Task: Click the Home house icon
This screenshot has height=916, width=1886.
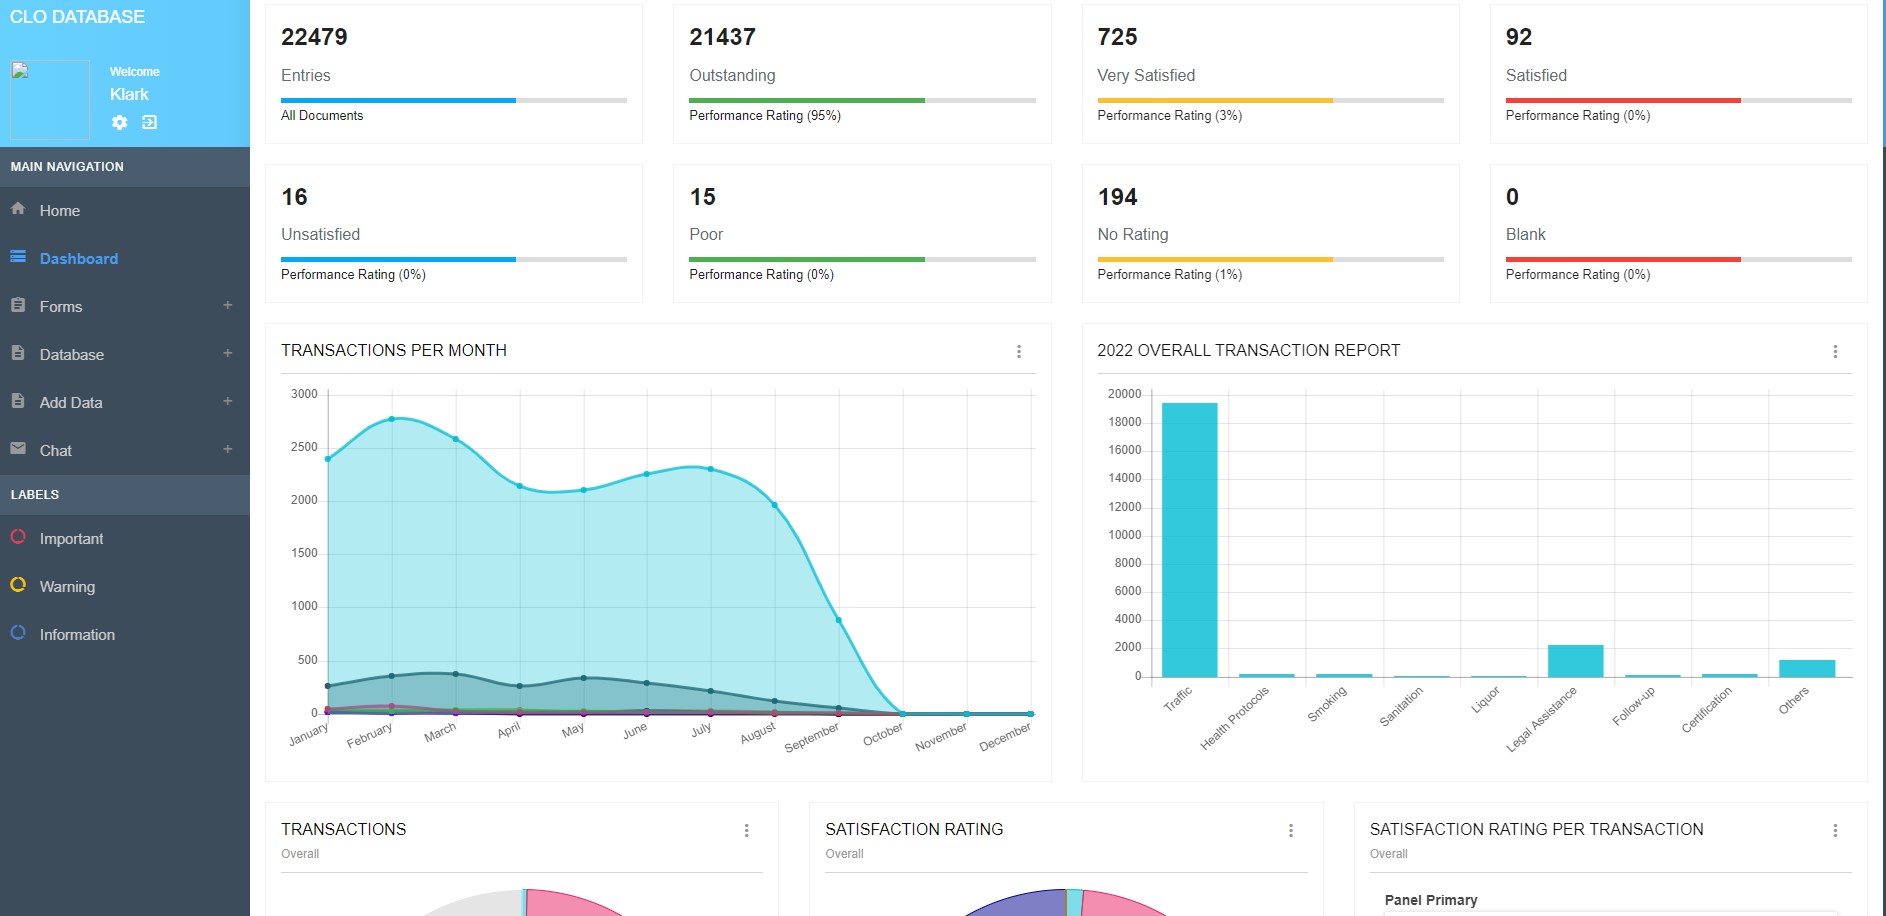Action: (x=18, y=209)
